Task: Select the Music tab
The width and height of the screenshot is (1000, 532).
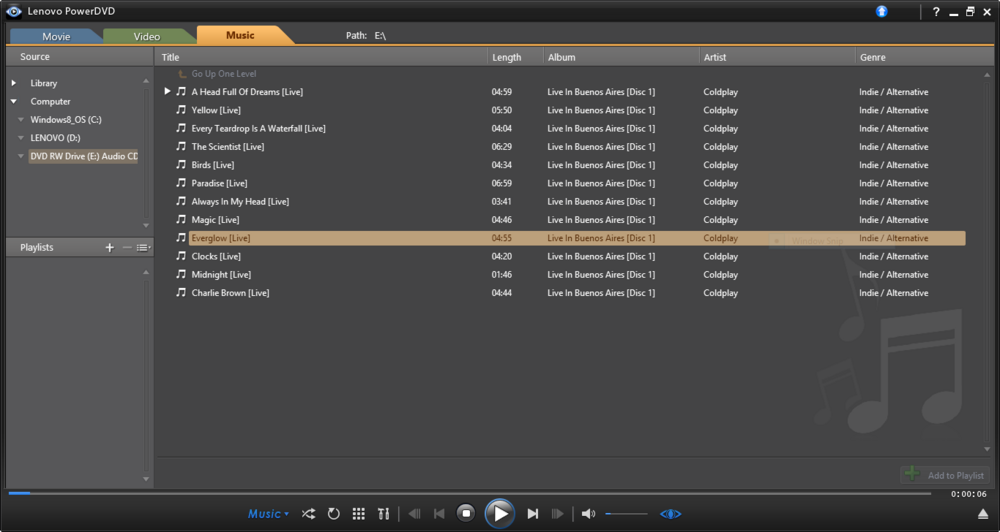Action: [x=240, y=35]
